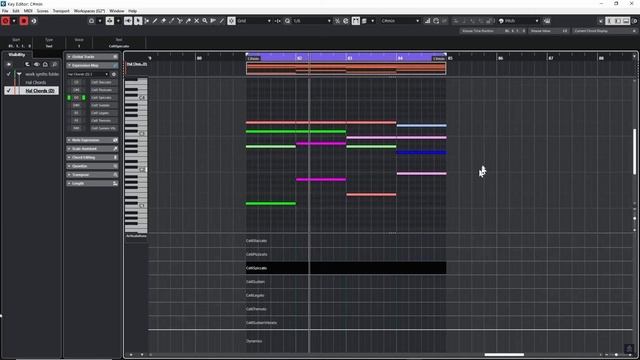Open the C#min chord selector dropdown

400,21
